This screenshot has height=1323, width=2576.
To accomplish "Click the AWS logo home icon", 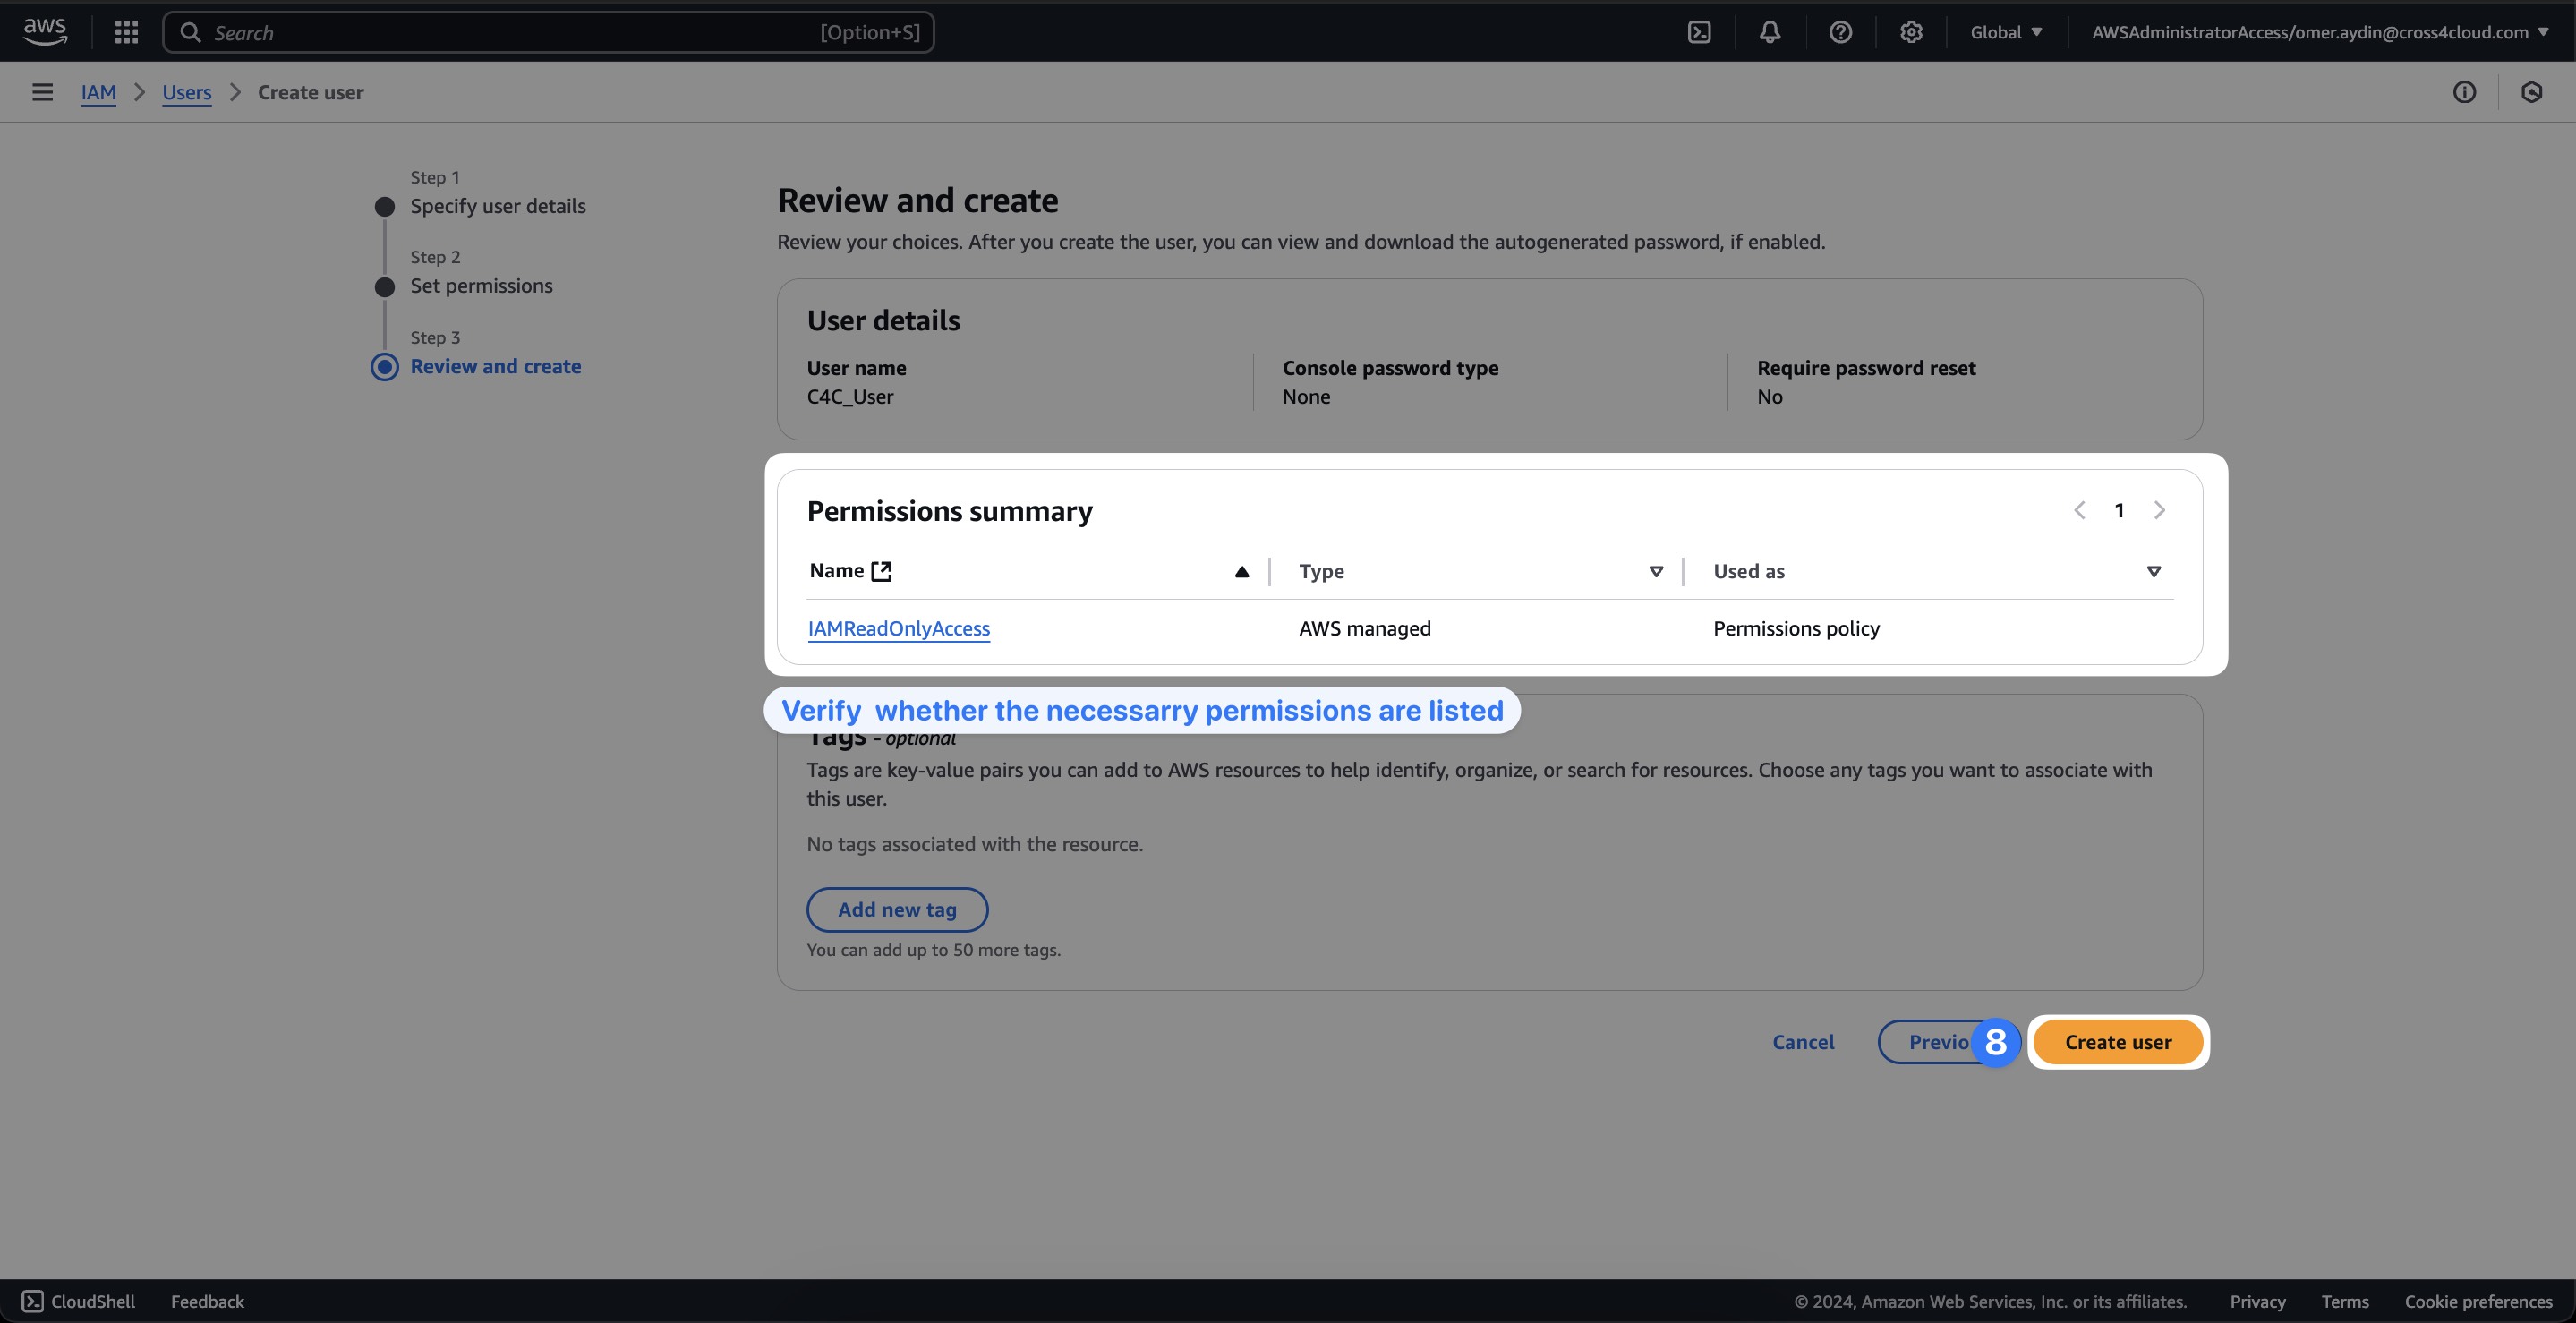I will coord(45,32).
